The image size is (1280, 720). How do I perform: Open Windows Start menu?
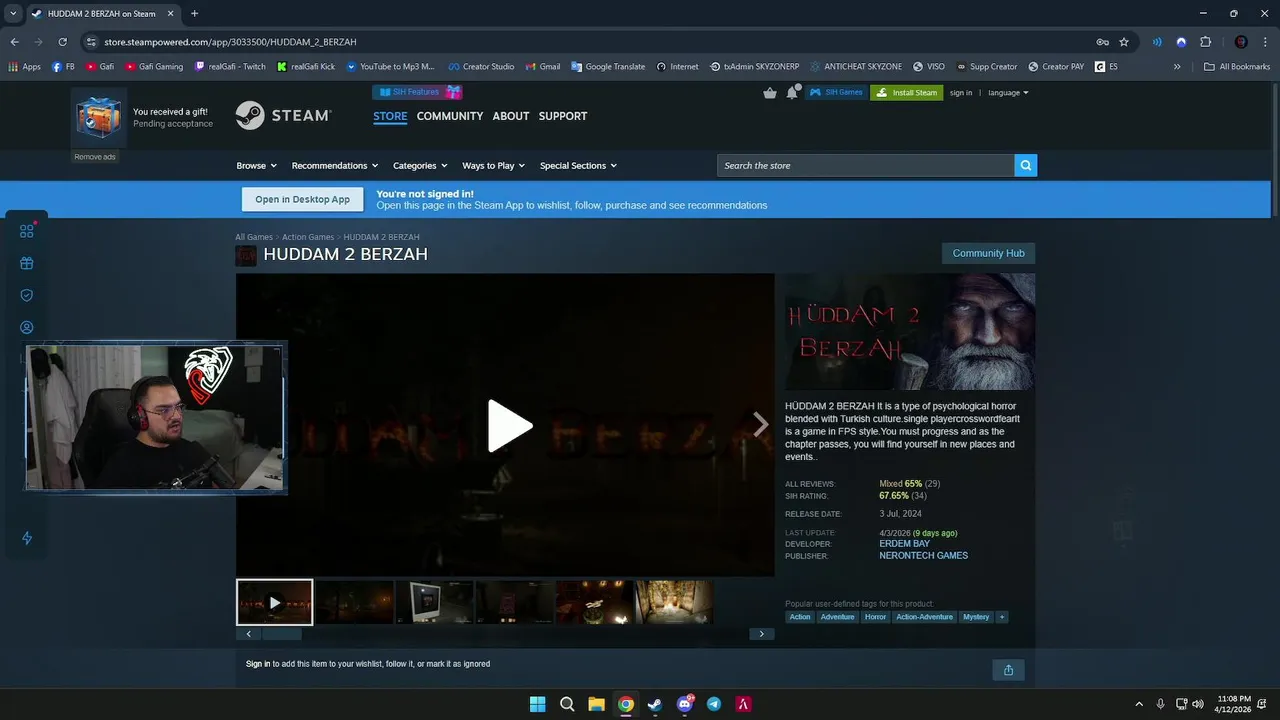[x=537, y=704]
